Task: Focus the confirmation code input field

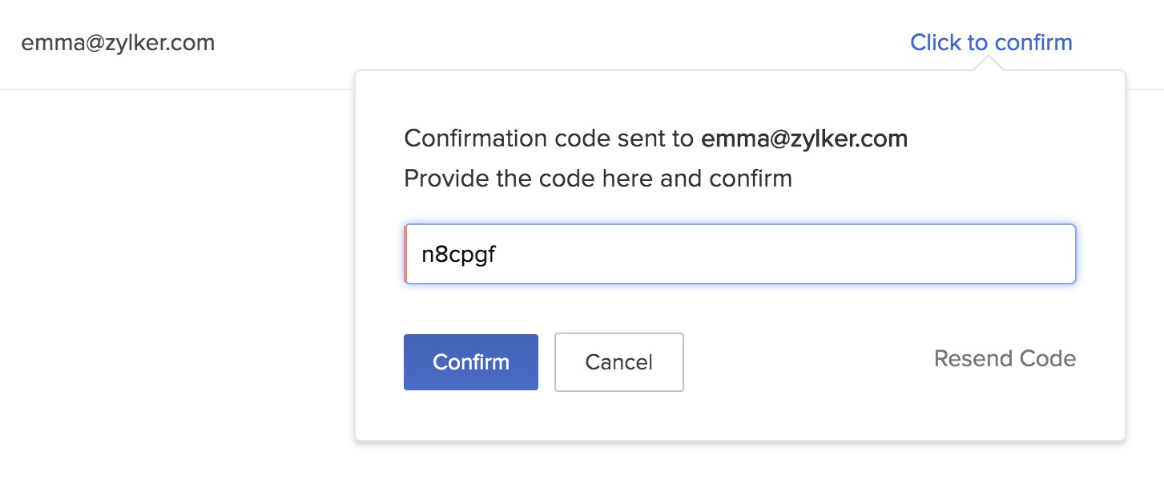Action: [740, 254]
